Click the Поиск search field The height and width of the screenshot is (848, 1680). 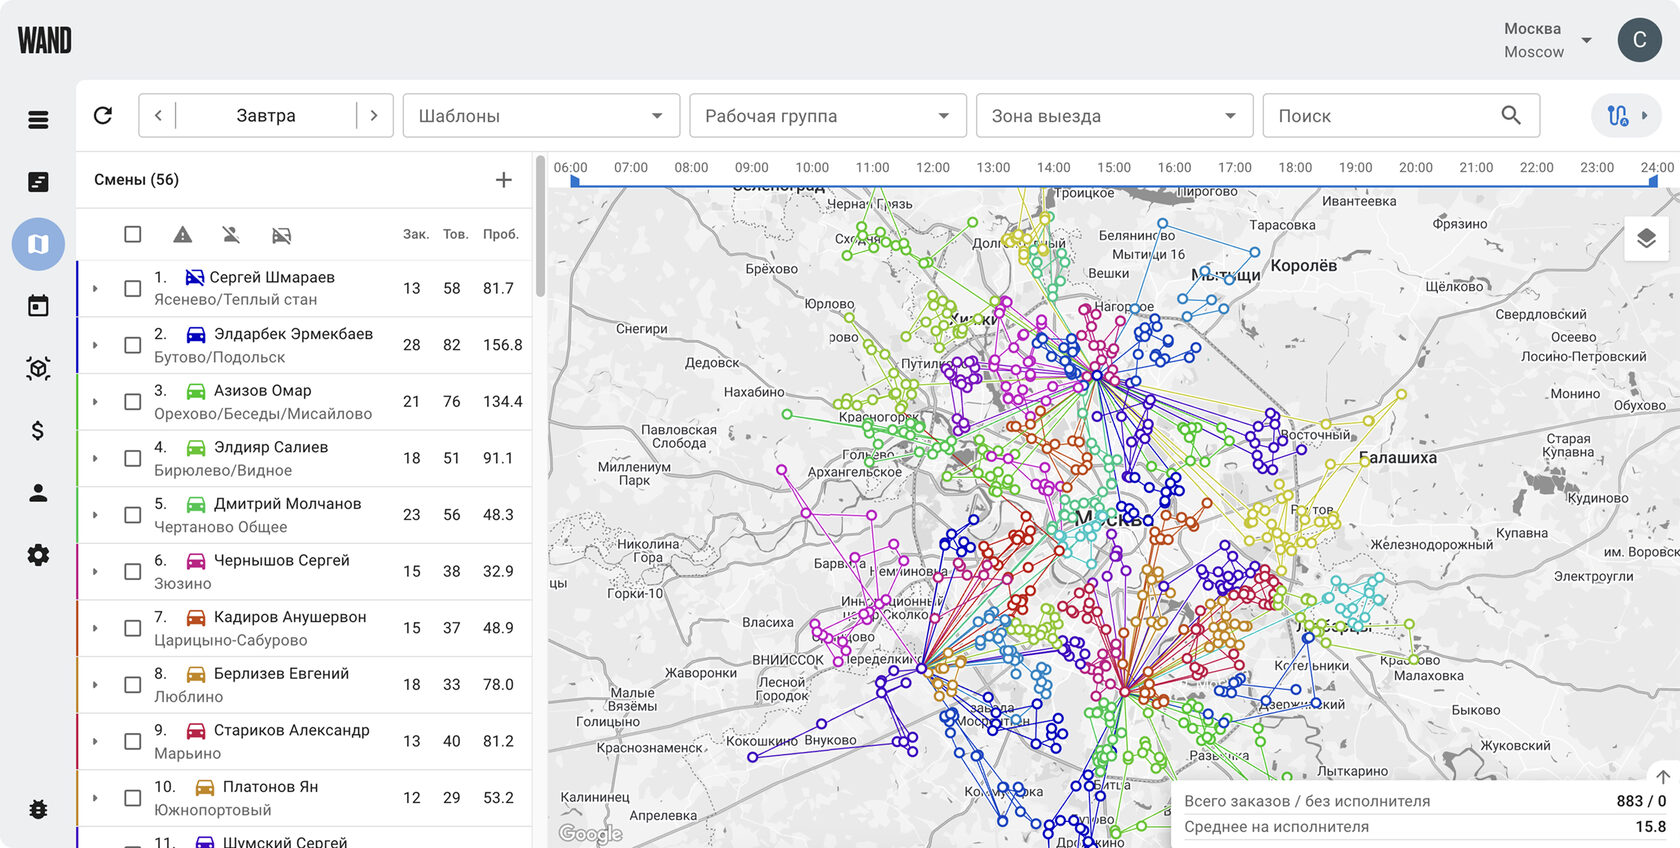[1401, 116]
